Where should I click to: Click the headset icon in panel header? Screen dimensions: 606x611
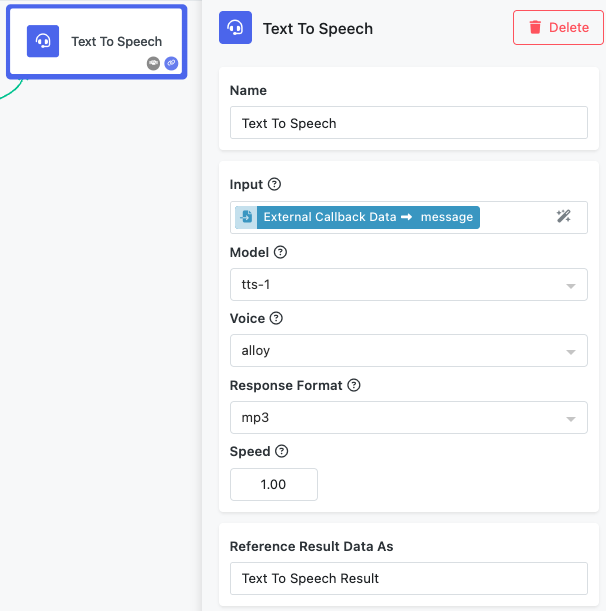tap(235, 28)
